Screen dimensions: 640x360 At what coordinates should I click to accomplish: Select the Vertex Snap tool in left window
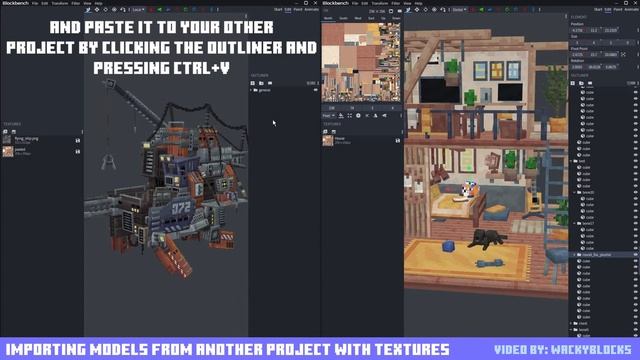coord(123,9)
